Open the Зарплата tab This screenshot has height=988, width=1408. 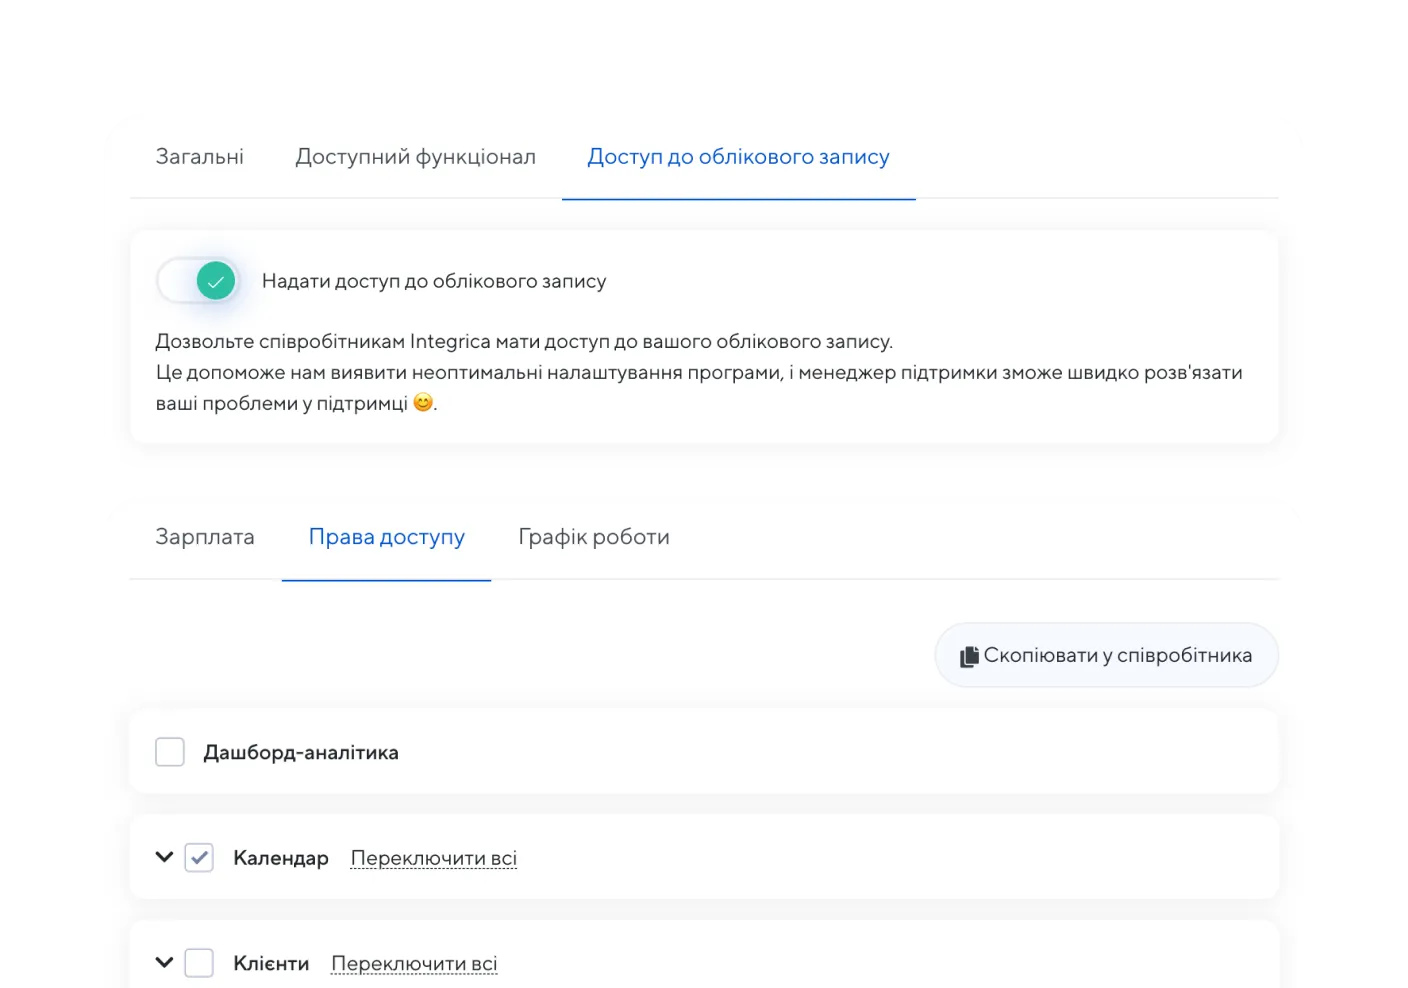coord(205,537)
